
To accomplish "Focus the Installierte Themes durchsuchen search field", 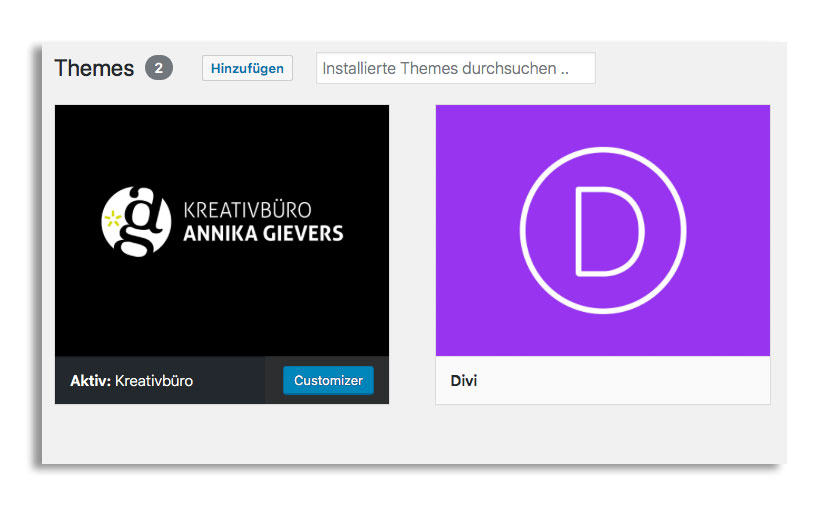I will (456, 68).
